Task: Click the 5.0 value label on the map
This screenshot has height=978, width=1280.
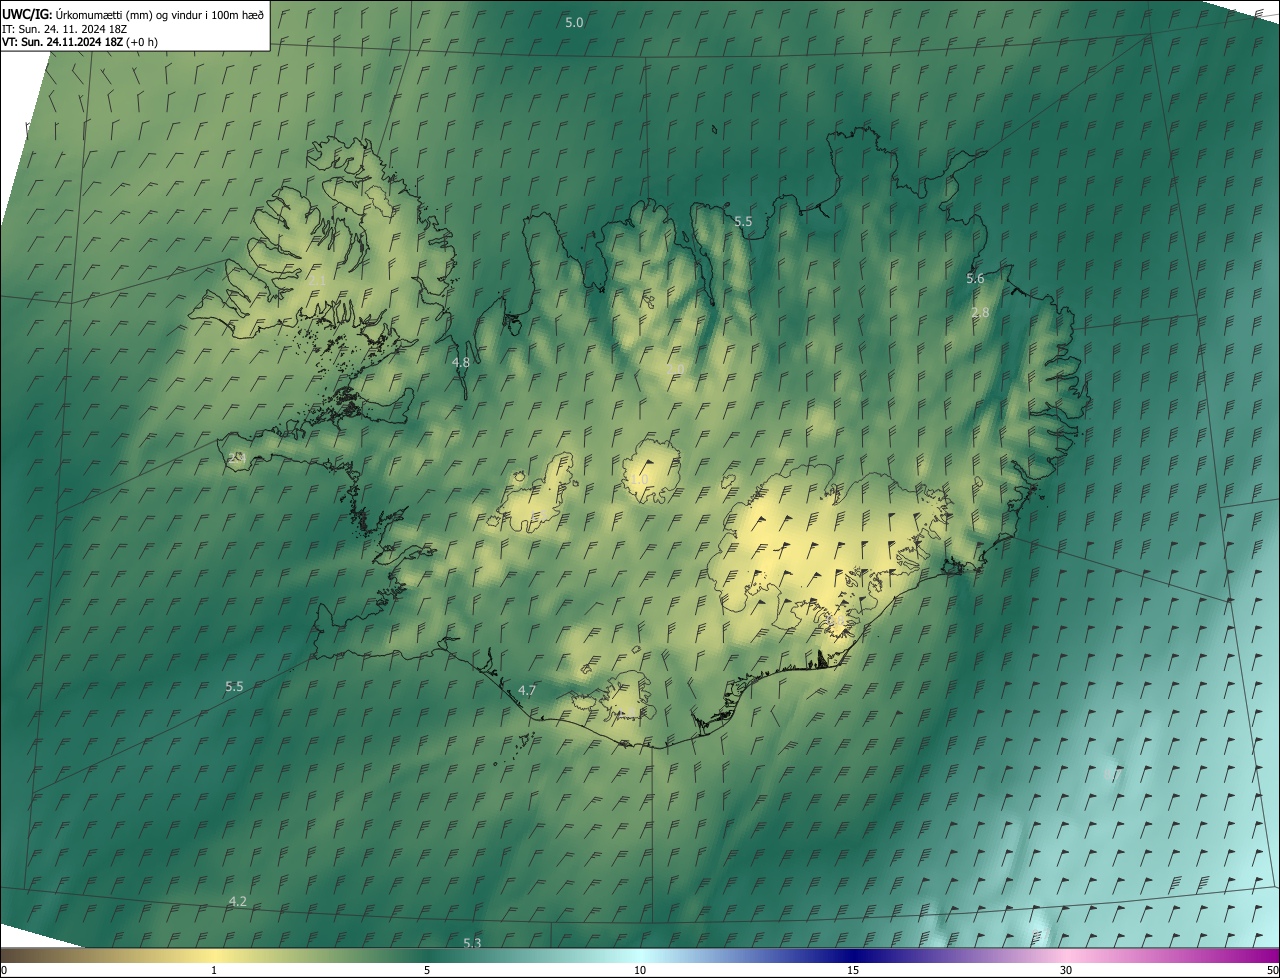Action: click(x=574, y=22)
